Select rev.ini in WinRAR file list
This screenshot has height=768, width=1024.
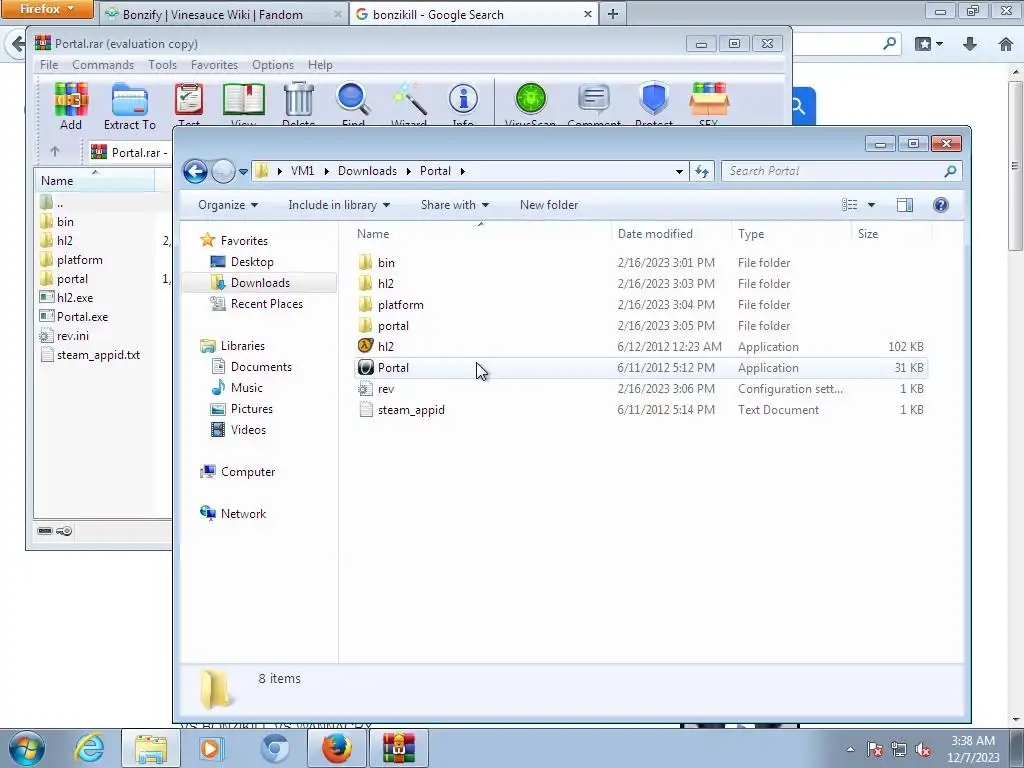72,336
